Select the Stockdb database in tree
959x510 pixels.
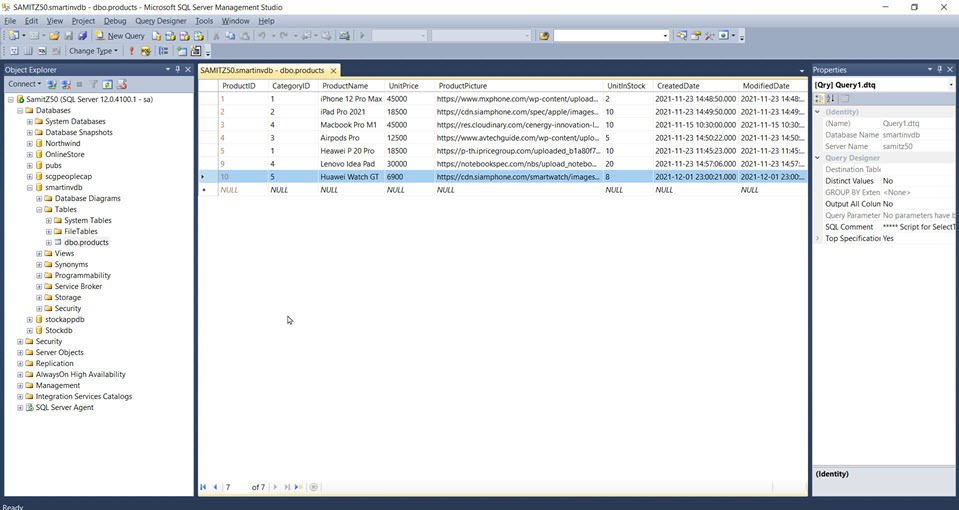coord(58,331)
